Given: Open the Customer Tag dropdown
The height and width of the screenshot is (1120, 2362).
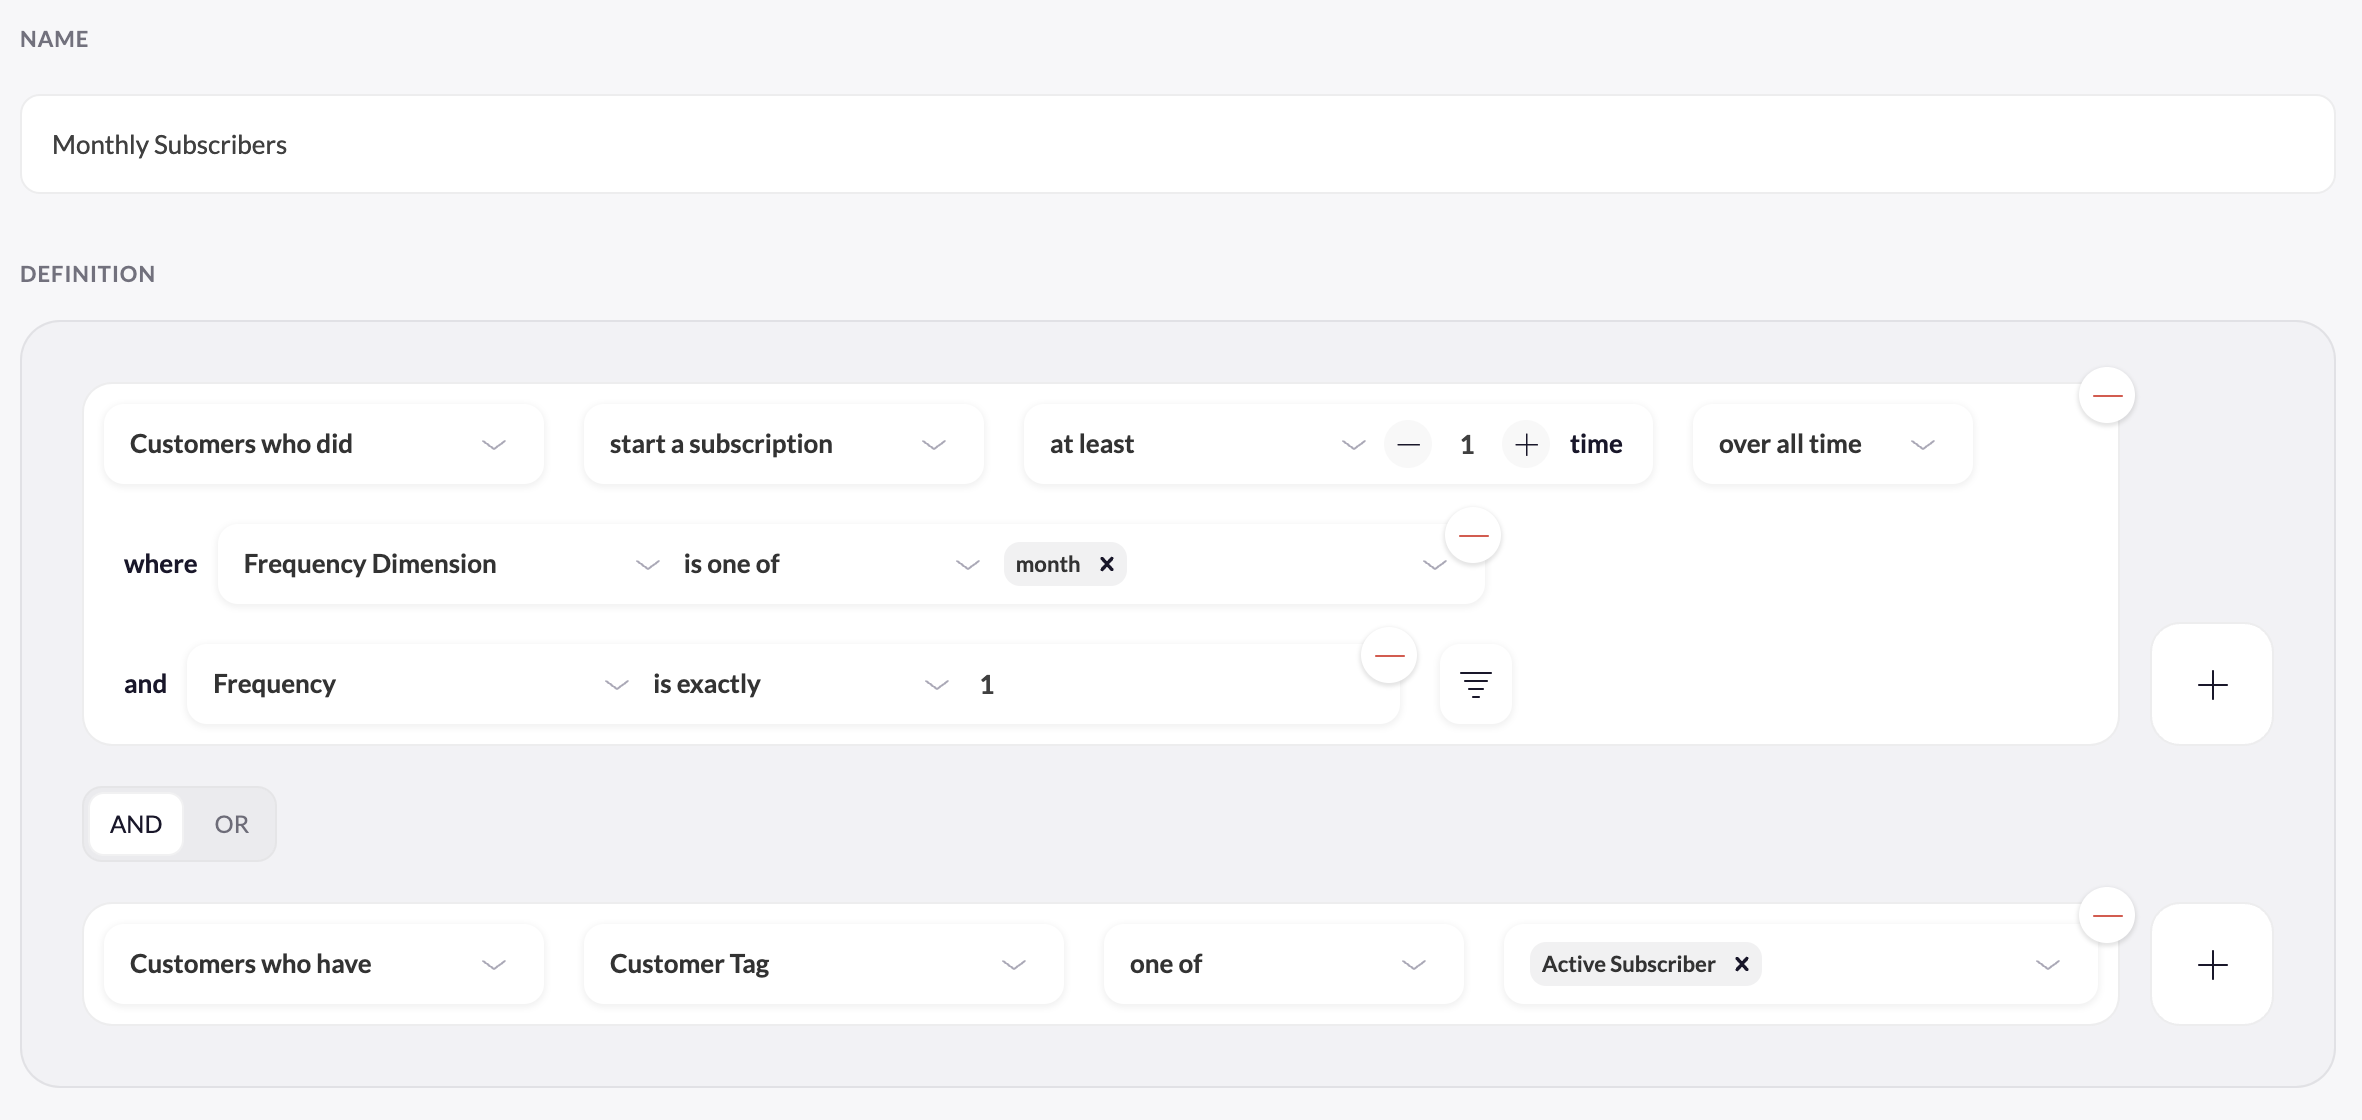Looking at the screenshot, I should click(822, 965).
